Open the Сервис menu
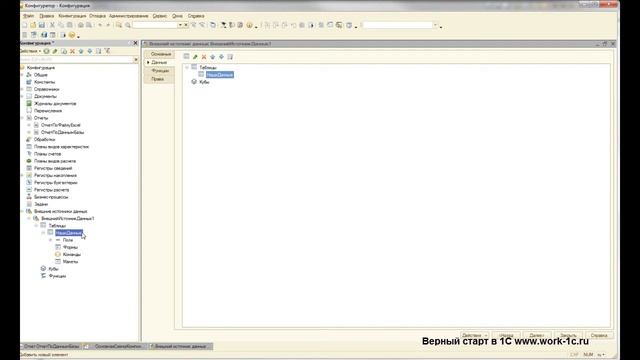Image resolution: width=640 pixels, height=360 pixels. coord(160,16)
